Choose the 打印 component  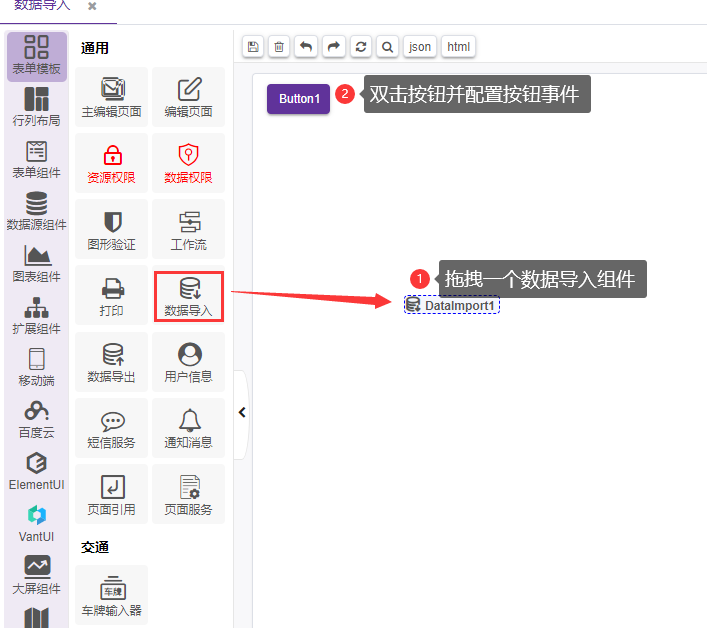click(x=111, y=297)
